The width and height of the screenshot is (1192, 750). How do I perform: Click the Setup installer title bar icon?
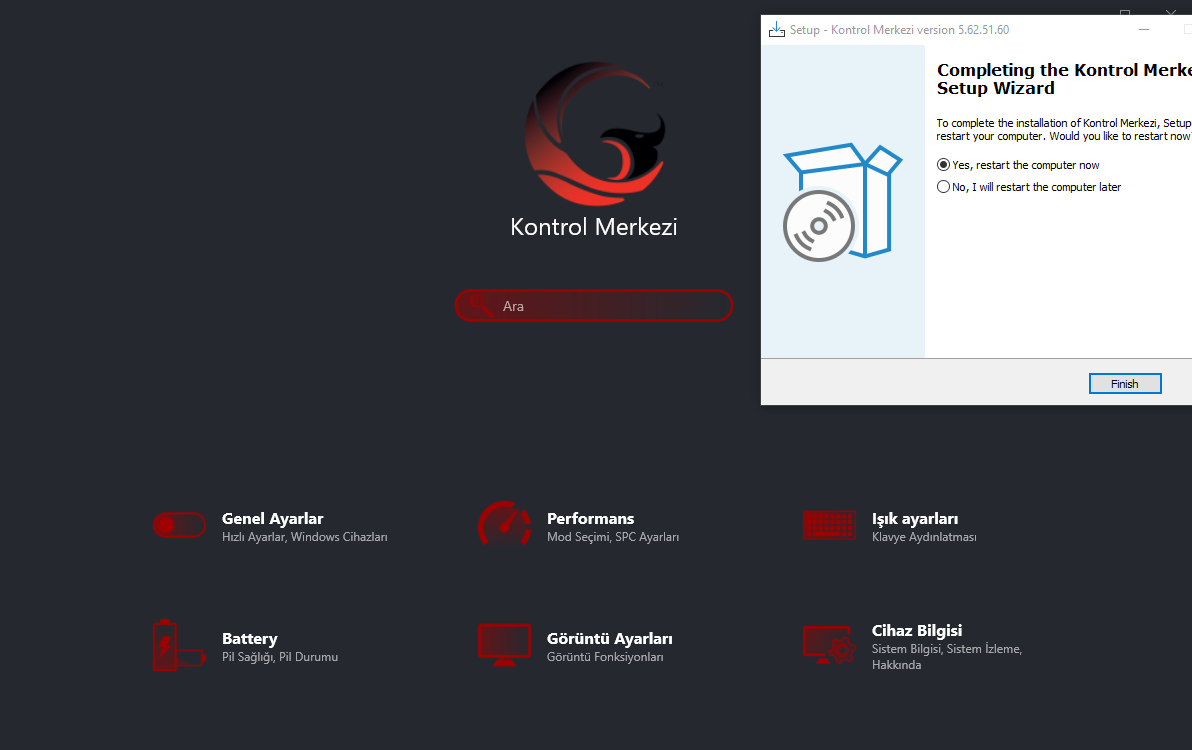pyautogui.click(x=776, y=30)
